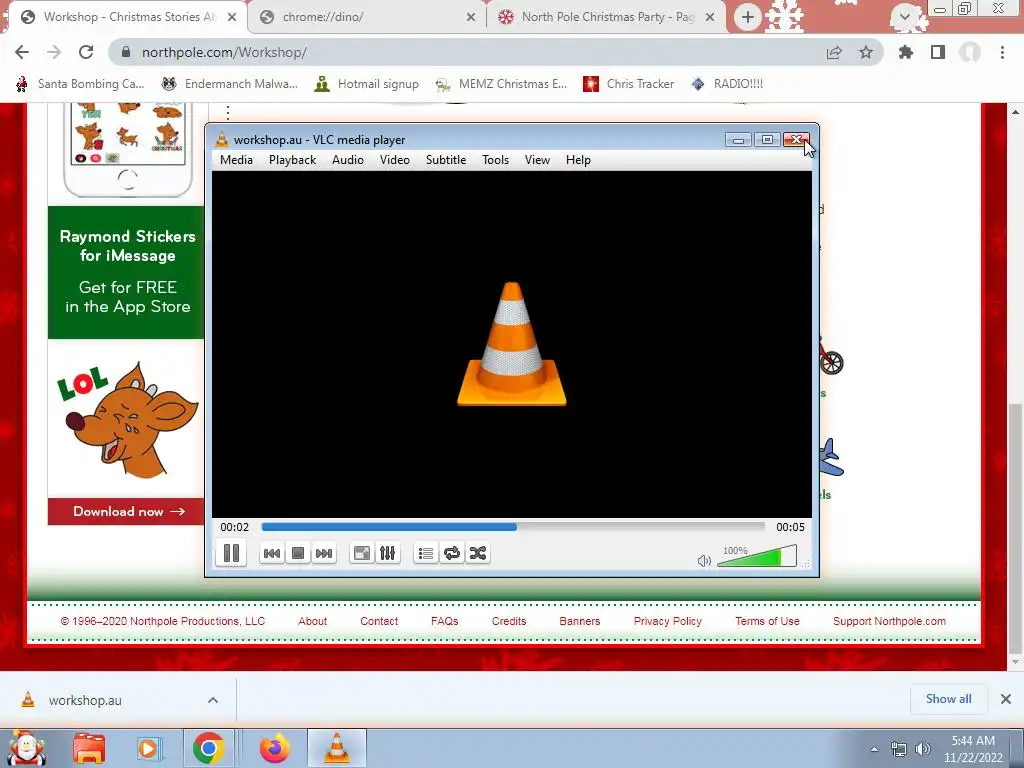Close the Chrome downloads bar
The image size is (1024, 768).
pos(1006,699)
